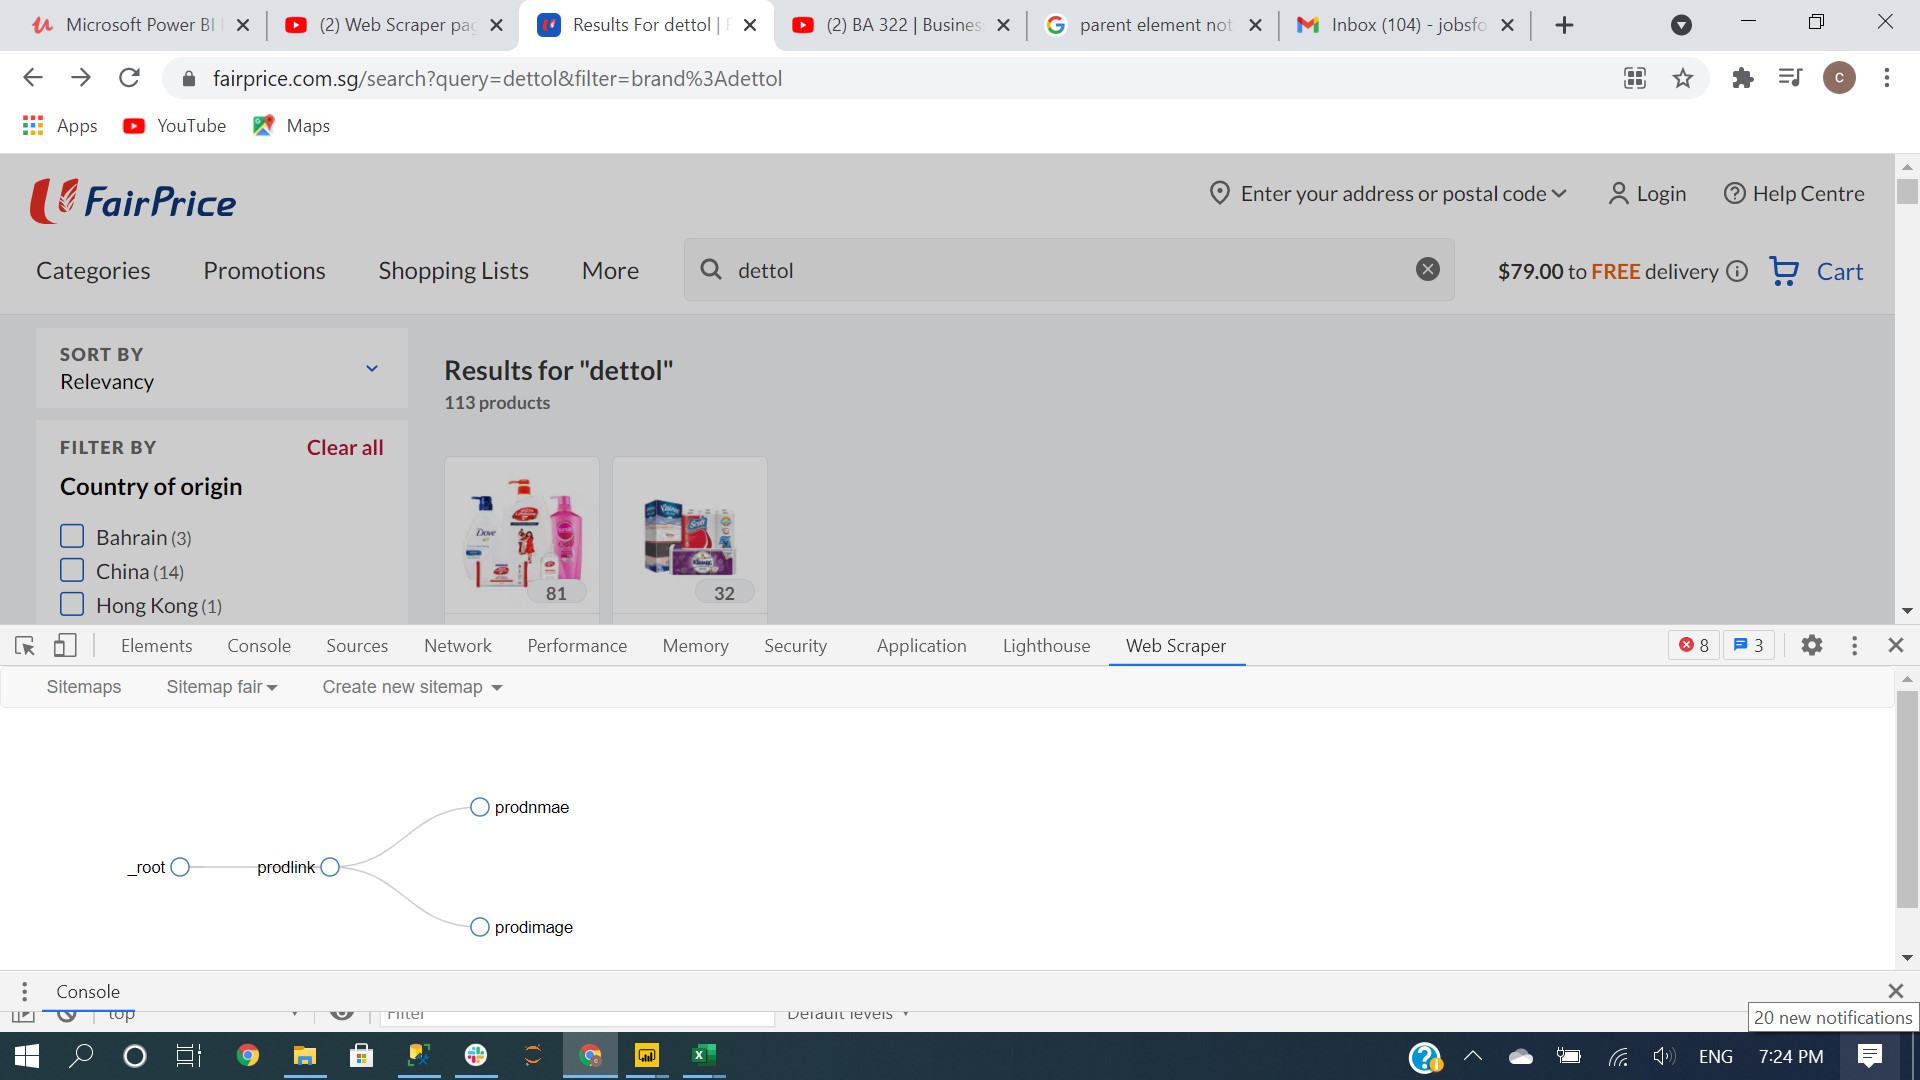
Task: Click the Cart shopping icon
Action: click(x=1784, y=271)
